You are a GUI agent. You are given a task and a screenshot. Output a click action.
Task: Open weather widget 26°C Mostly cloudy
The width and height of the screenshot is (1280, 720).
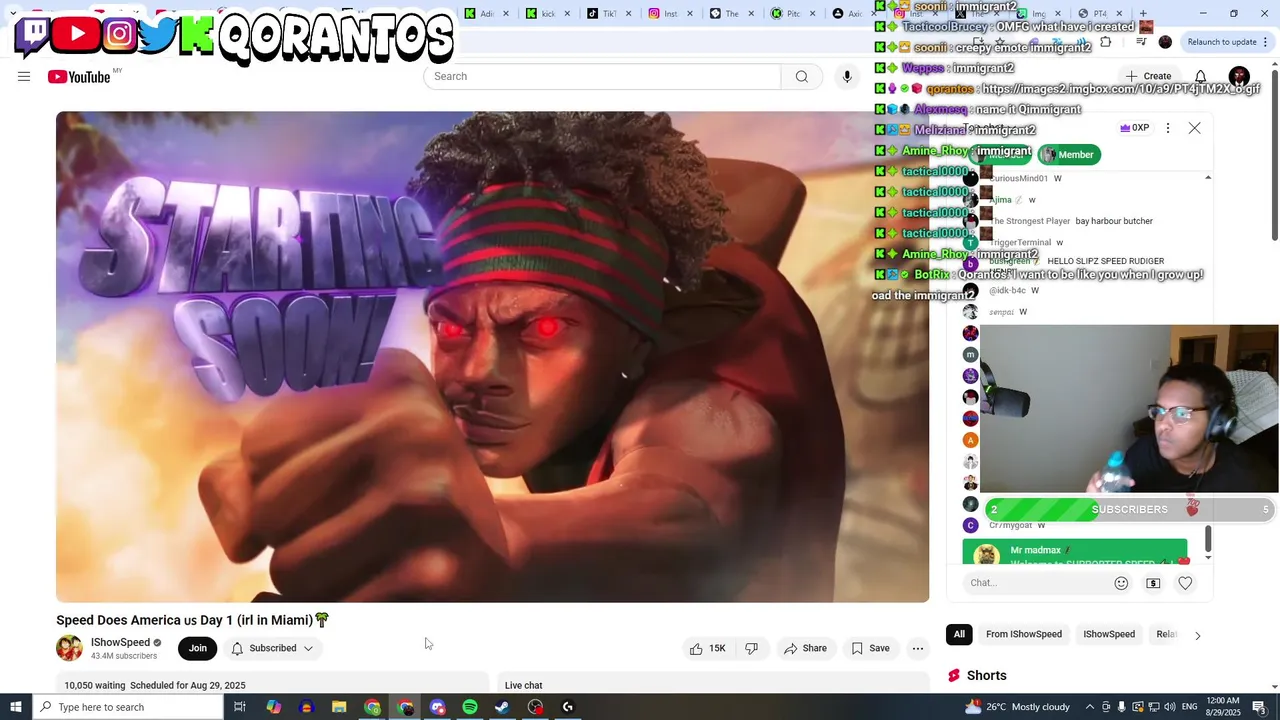1018,707
